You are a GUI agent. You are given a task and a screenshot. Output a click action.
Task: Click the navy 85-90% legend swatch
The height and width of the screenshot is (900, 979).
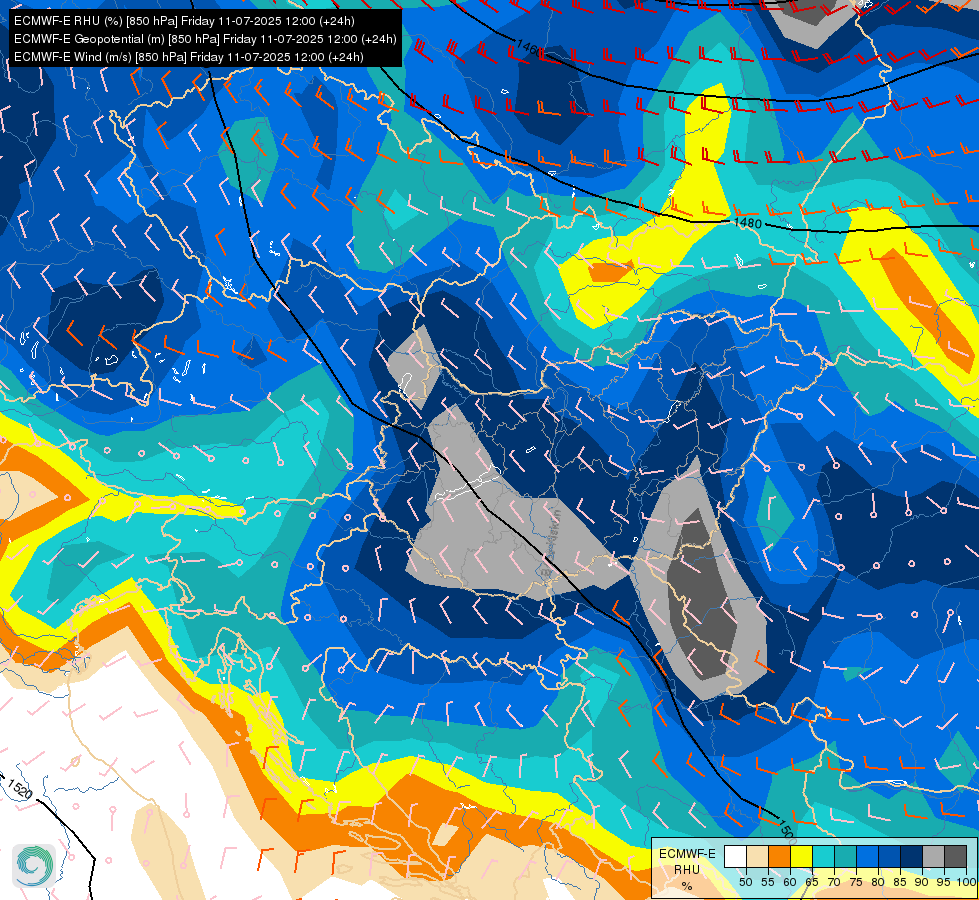(912, 856)
